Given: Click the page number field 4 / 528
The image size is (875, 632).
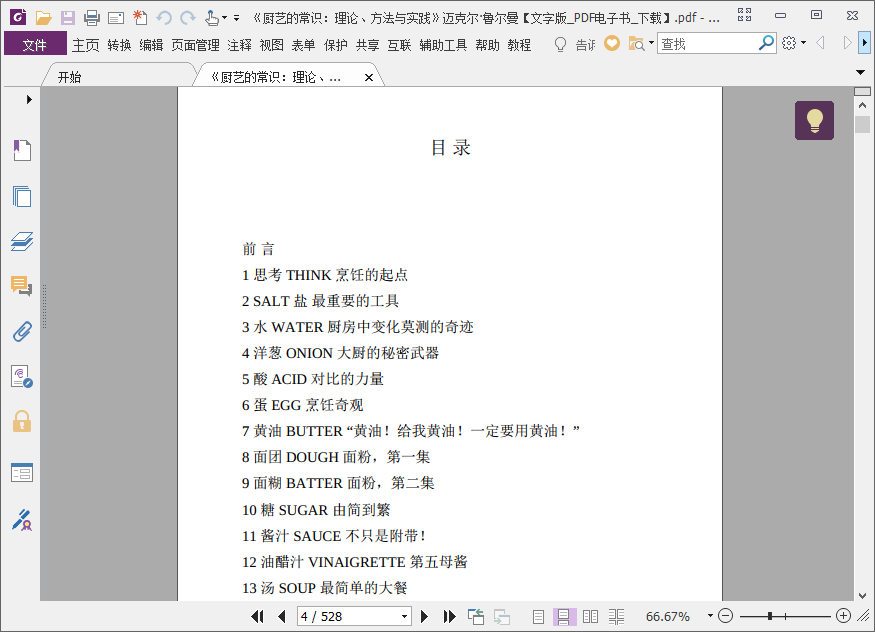Looking at the screenshot, I should pyautogui.click(x=349, y=616).
